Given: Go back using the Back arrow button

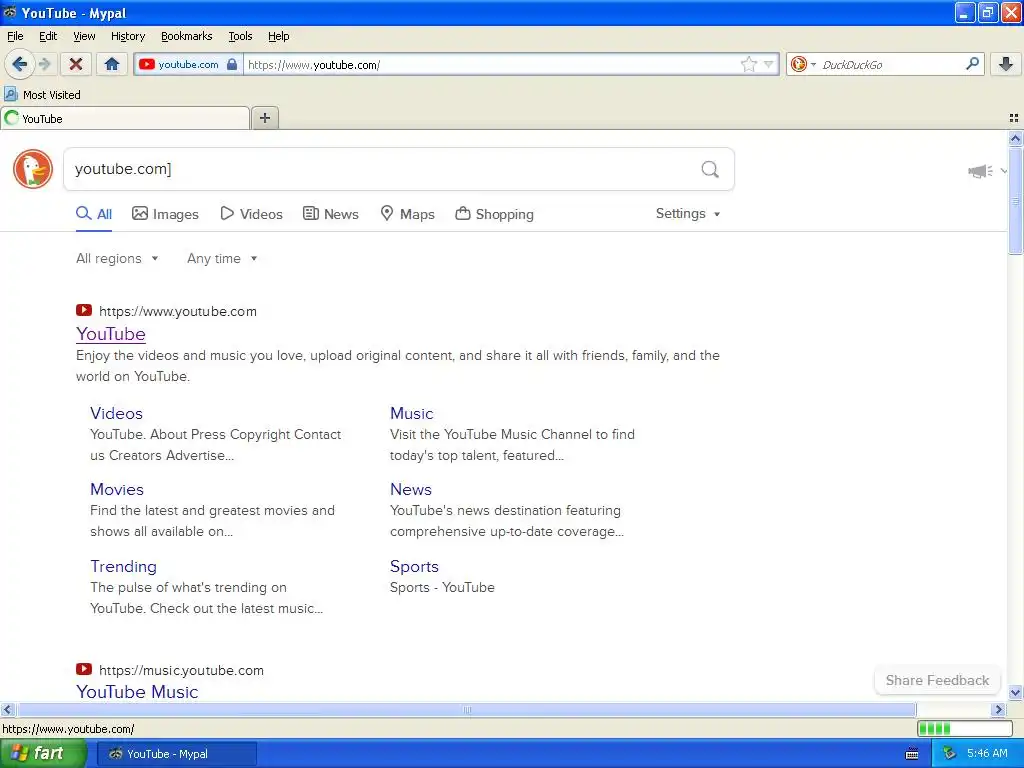Looking at the screenshot, I should [x=19, y=64].
